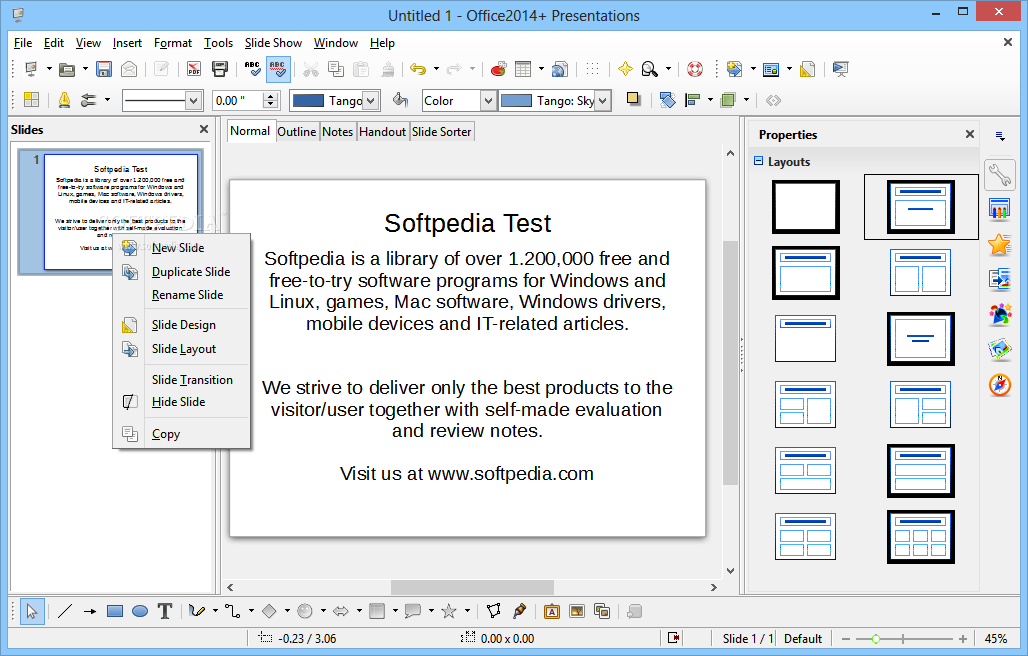Export directly as PDF icon
The height and width of the screenshot is (656, 1028).
coord(193,69)
